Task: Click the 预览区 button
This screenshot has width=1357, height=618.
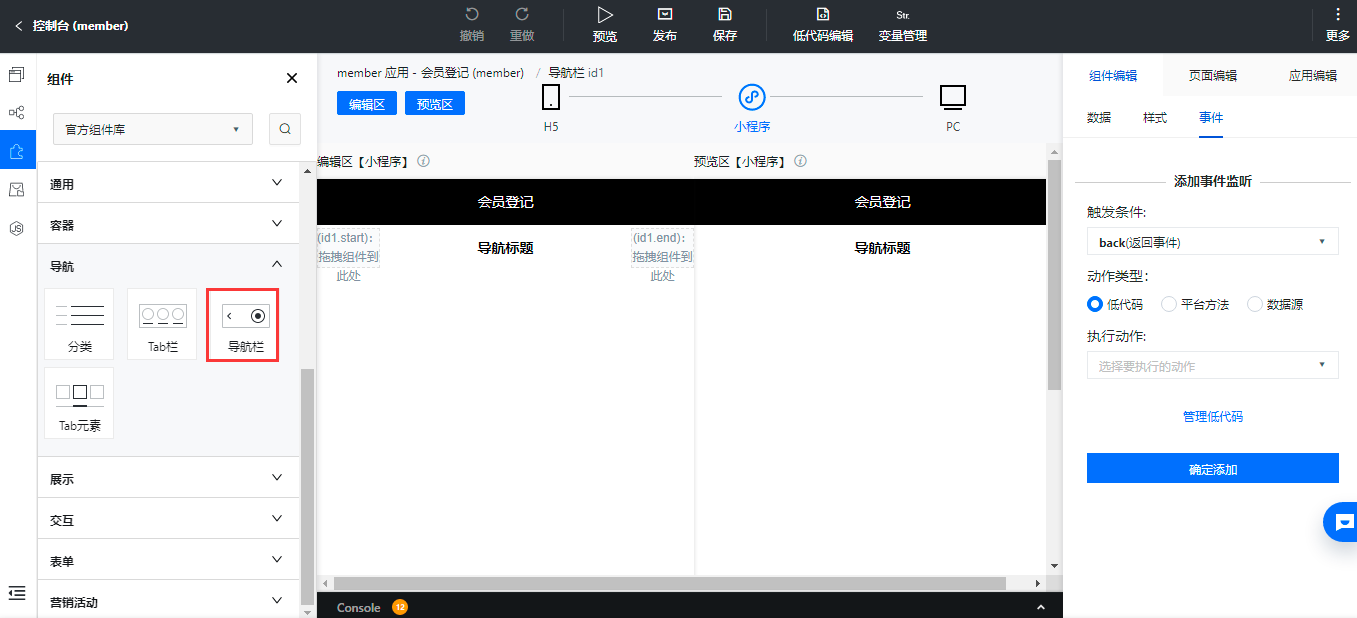Action: 435,103
